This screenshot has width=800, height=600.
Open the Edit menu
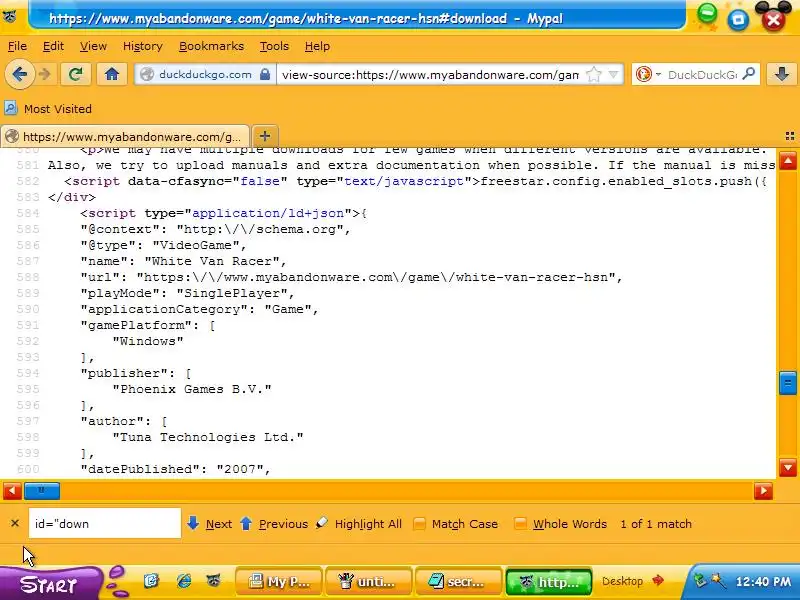(x=53, y=46)
